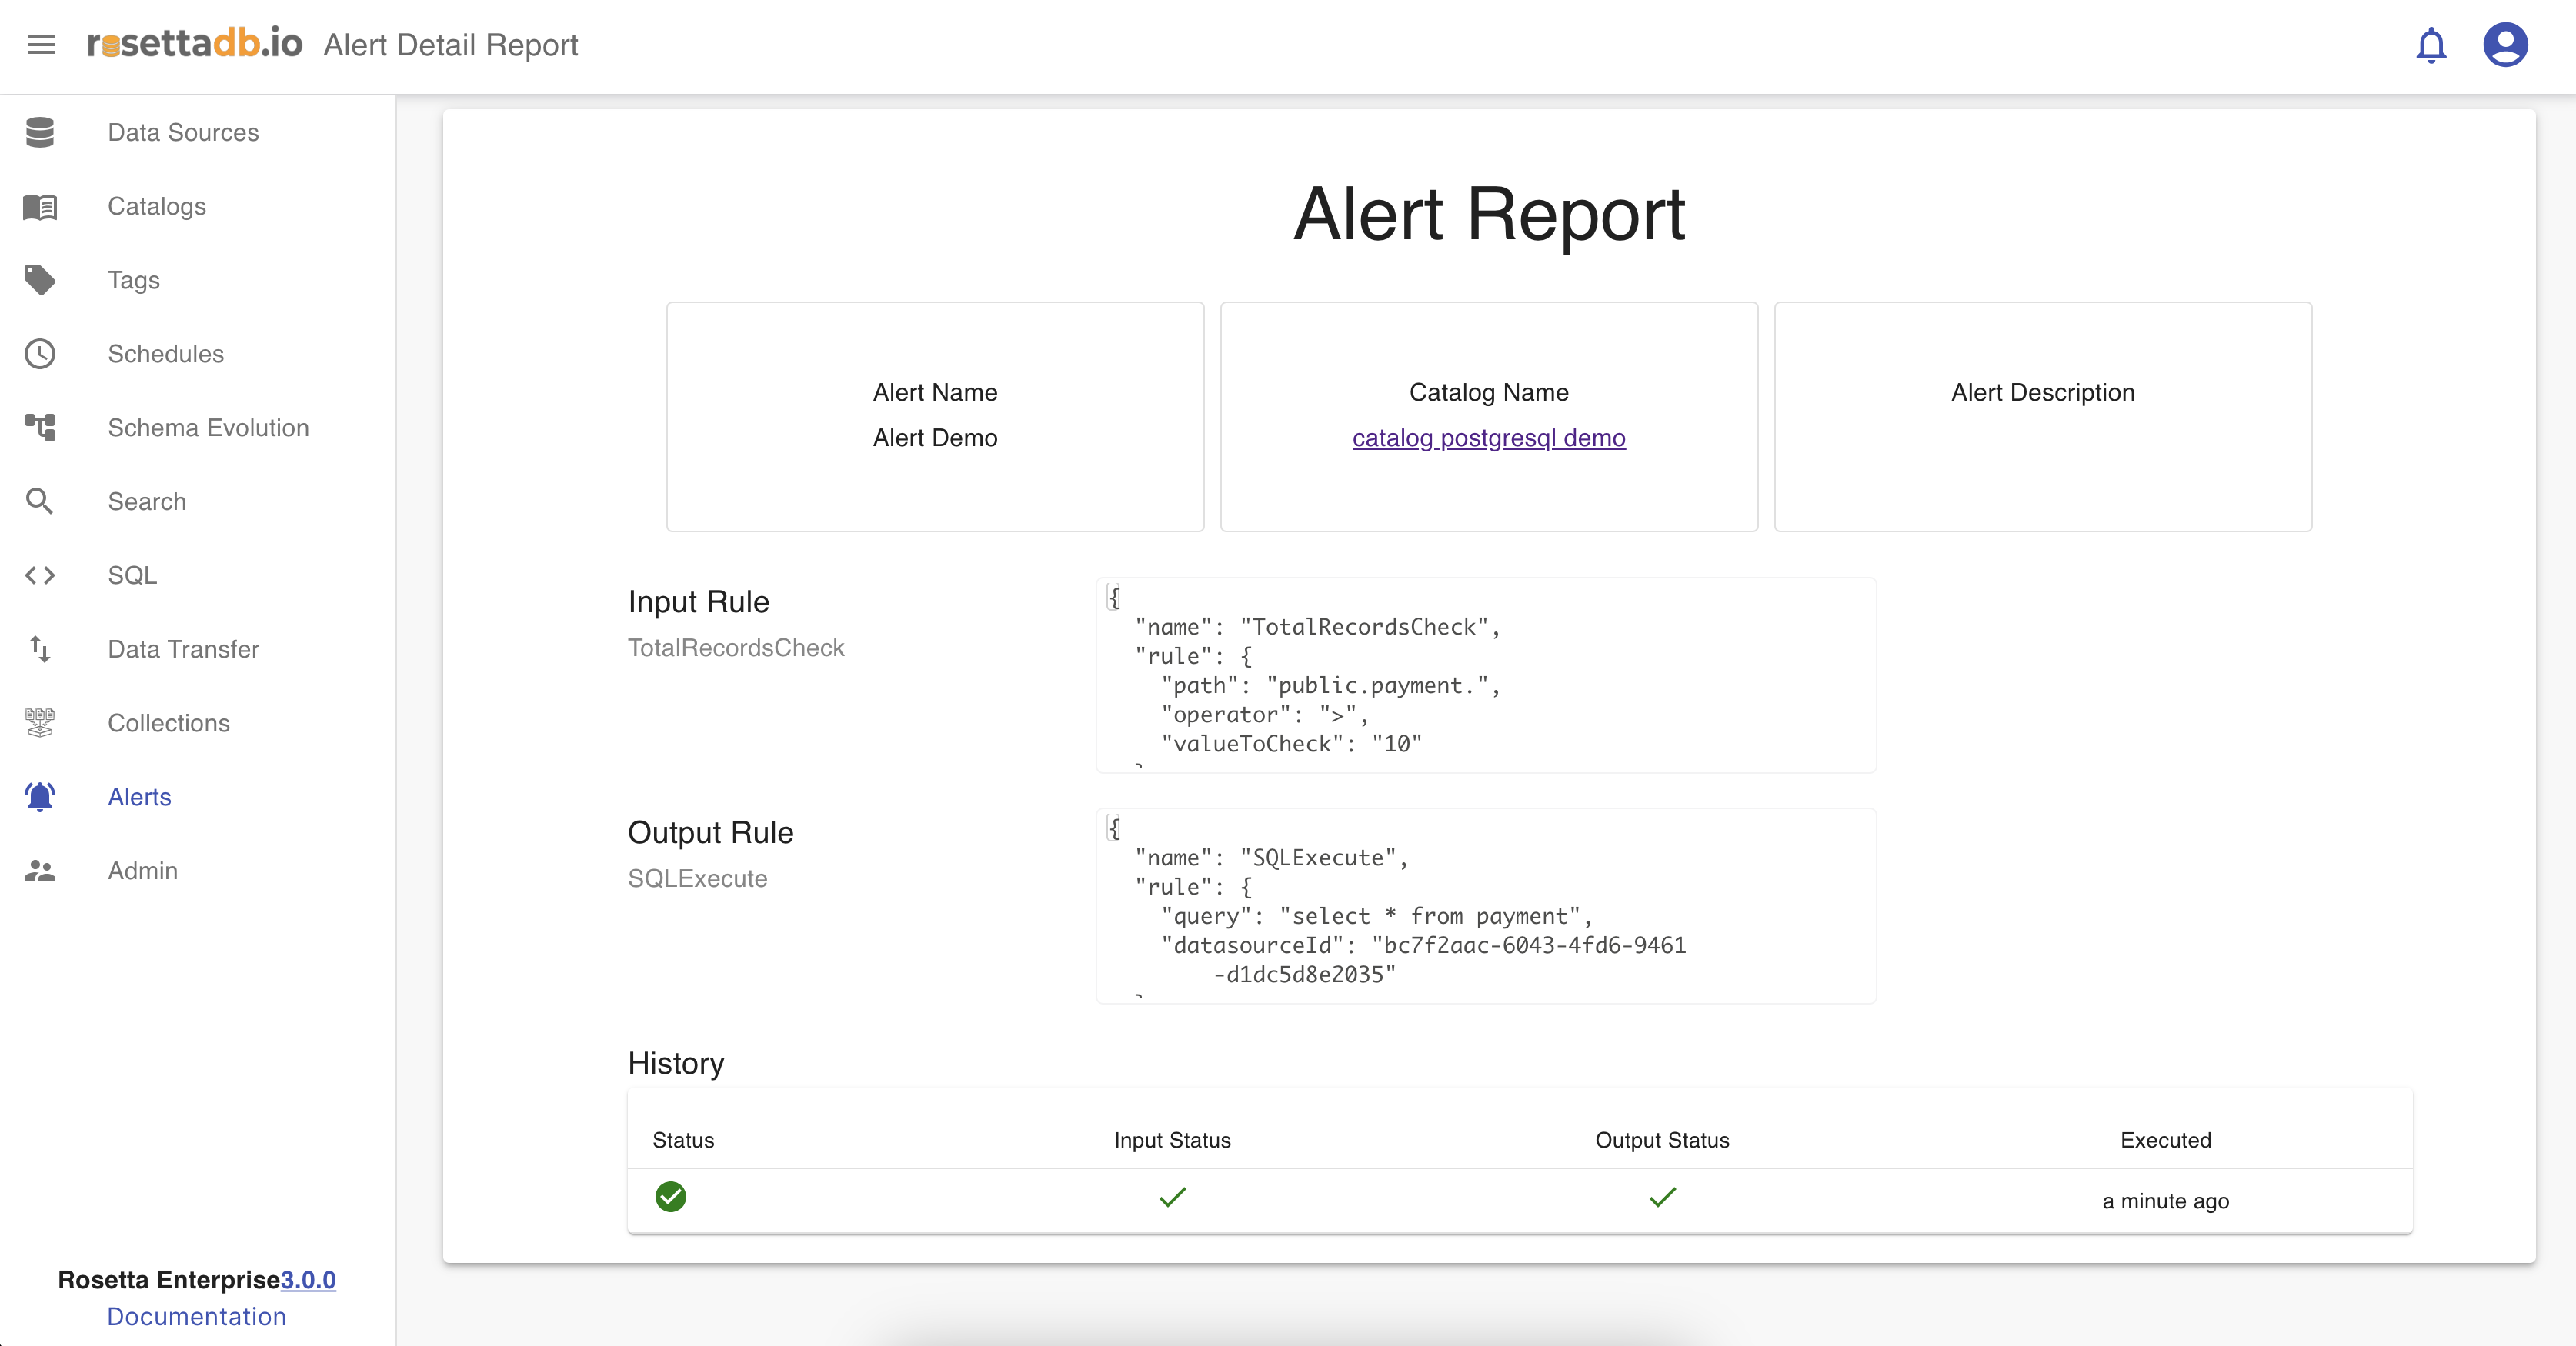The height and width of the screenshot is (1346, 2576).
Task: Open the Documentation link
Action: click(x=197, y=1316)
